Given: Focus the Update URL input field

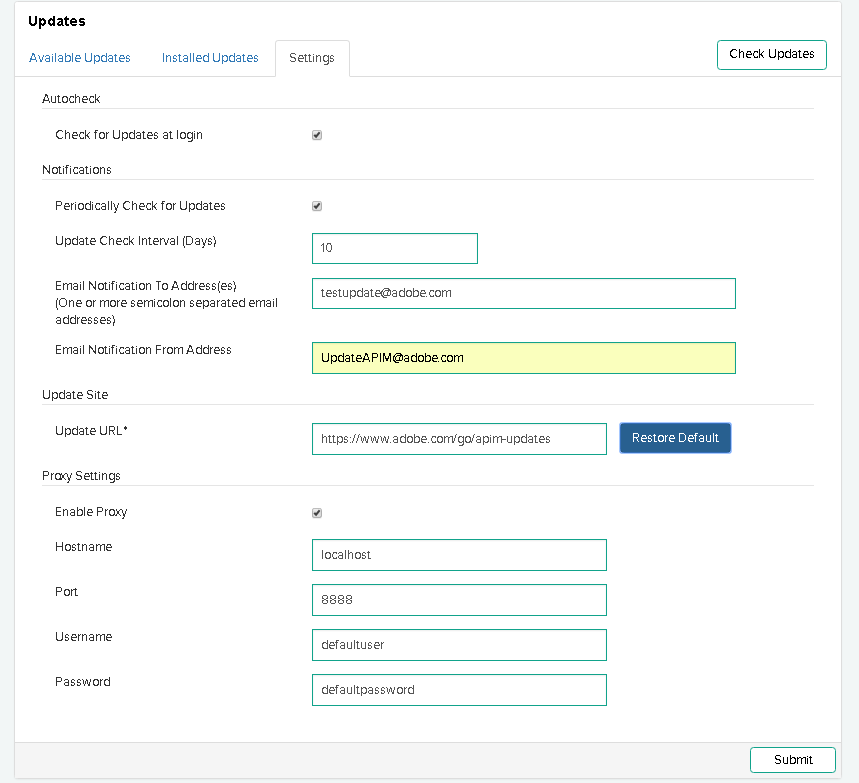Looking at the screenshot, I should (459, 438).
